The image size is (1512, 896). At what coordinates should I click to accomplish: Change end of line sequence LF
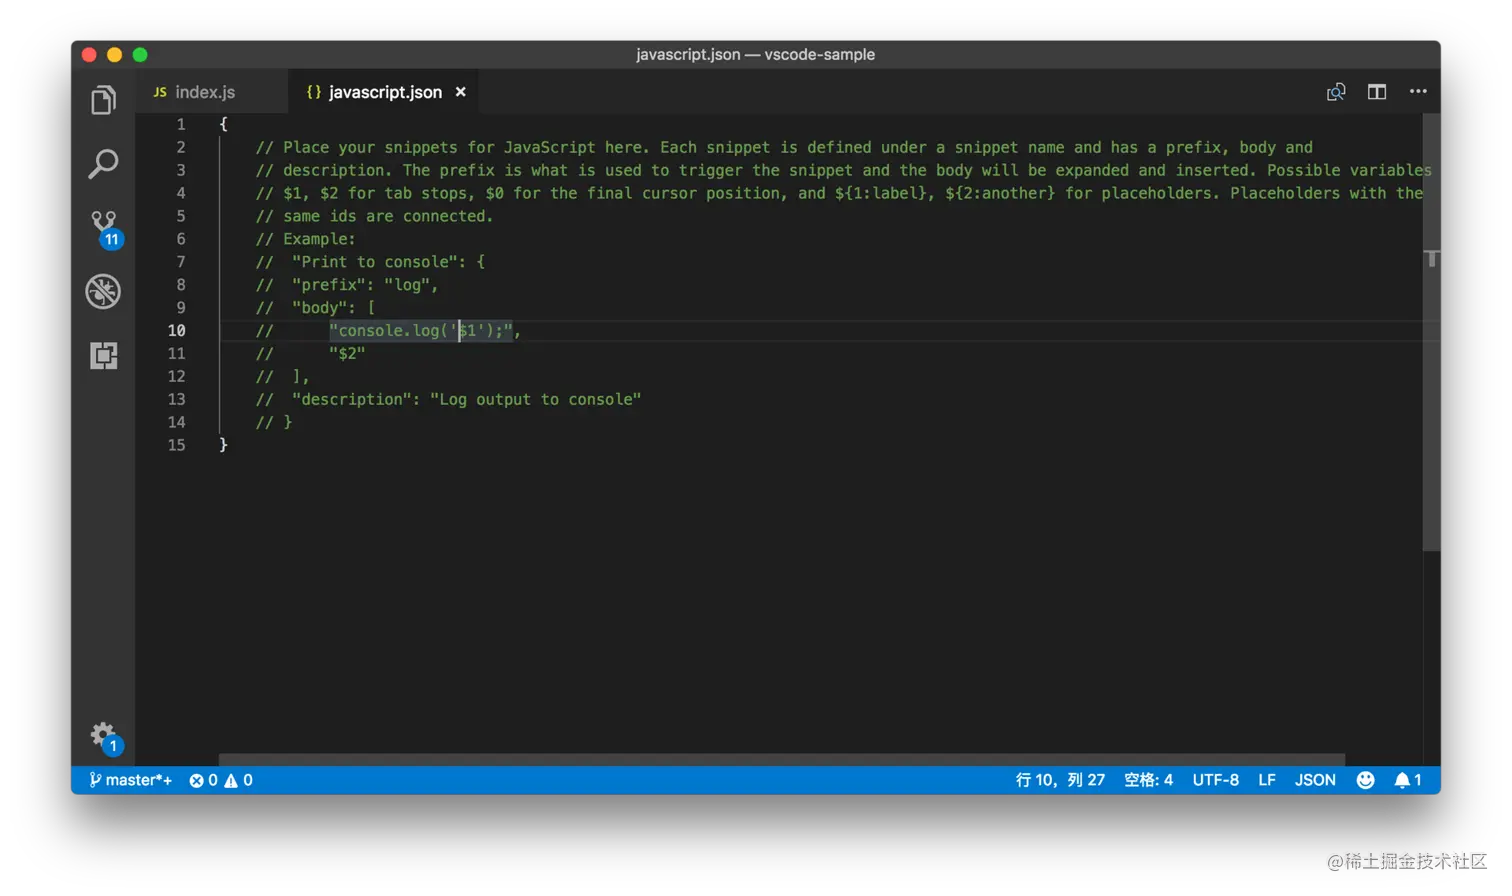click(1267, 780)
